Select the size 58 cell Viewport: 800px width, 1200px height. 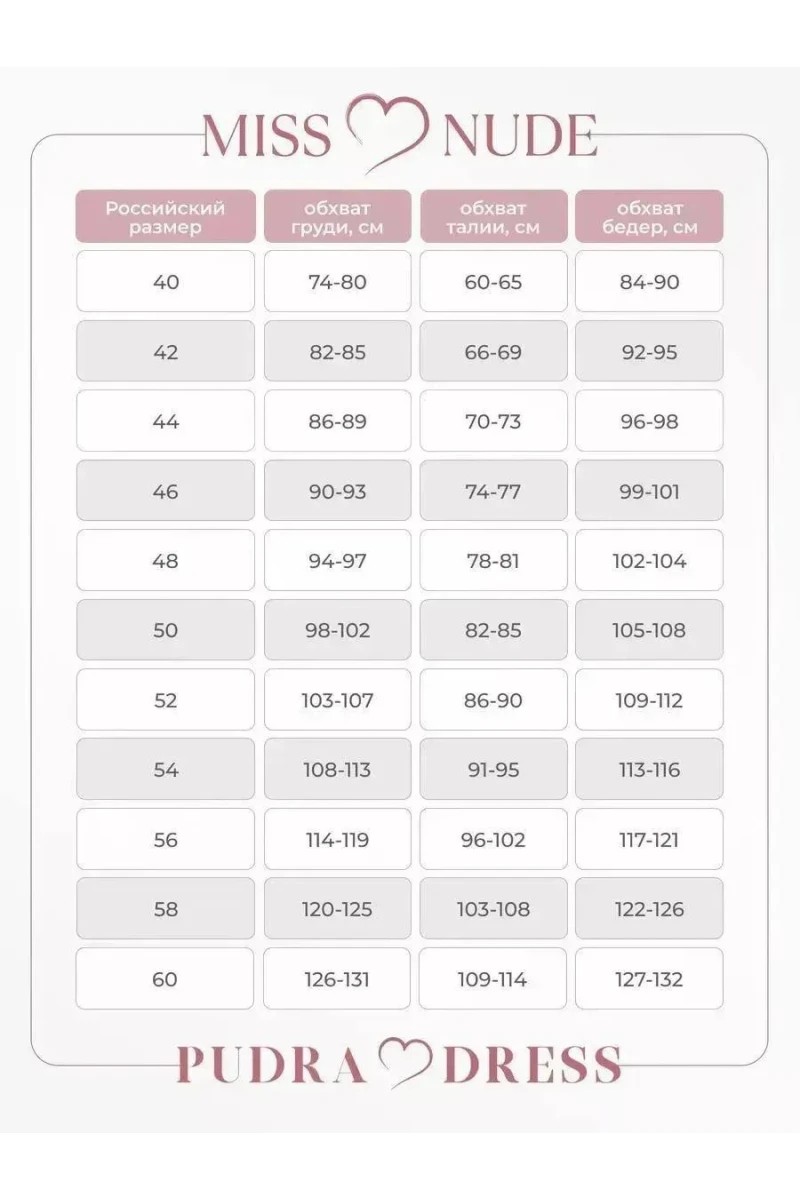coord(166,909)
